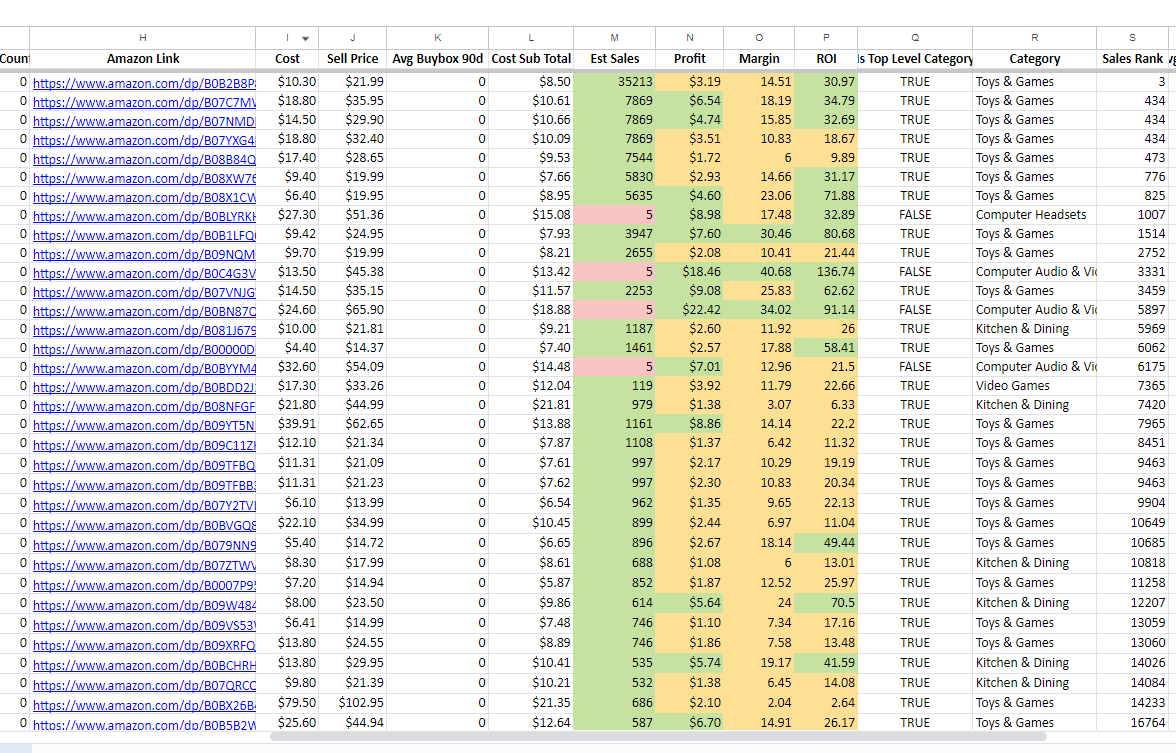Select column K header letter

coord(437,38)
